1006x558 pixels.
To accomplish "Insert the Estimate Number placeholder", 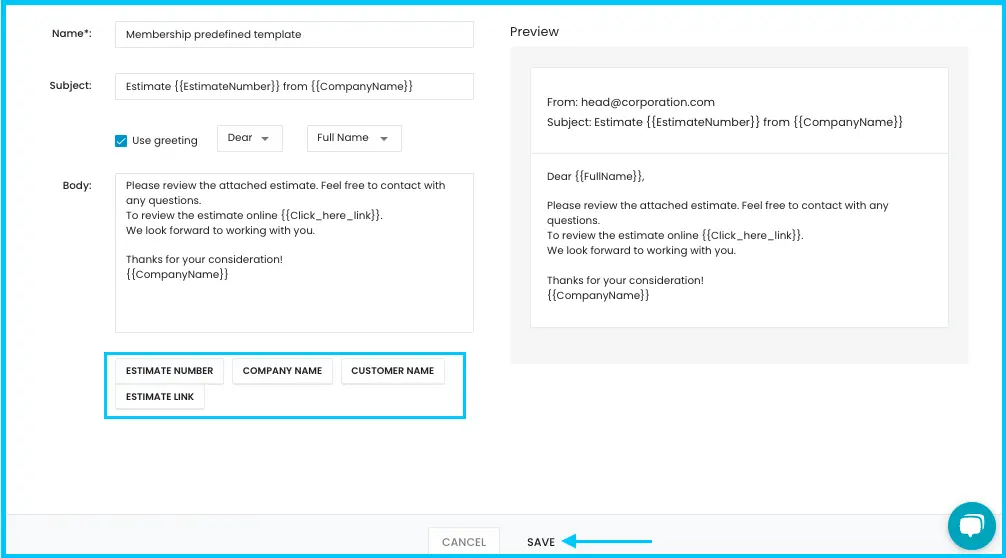I will (169, 371).
